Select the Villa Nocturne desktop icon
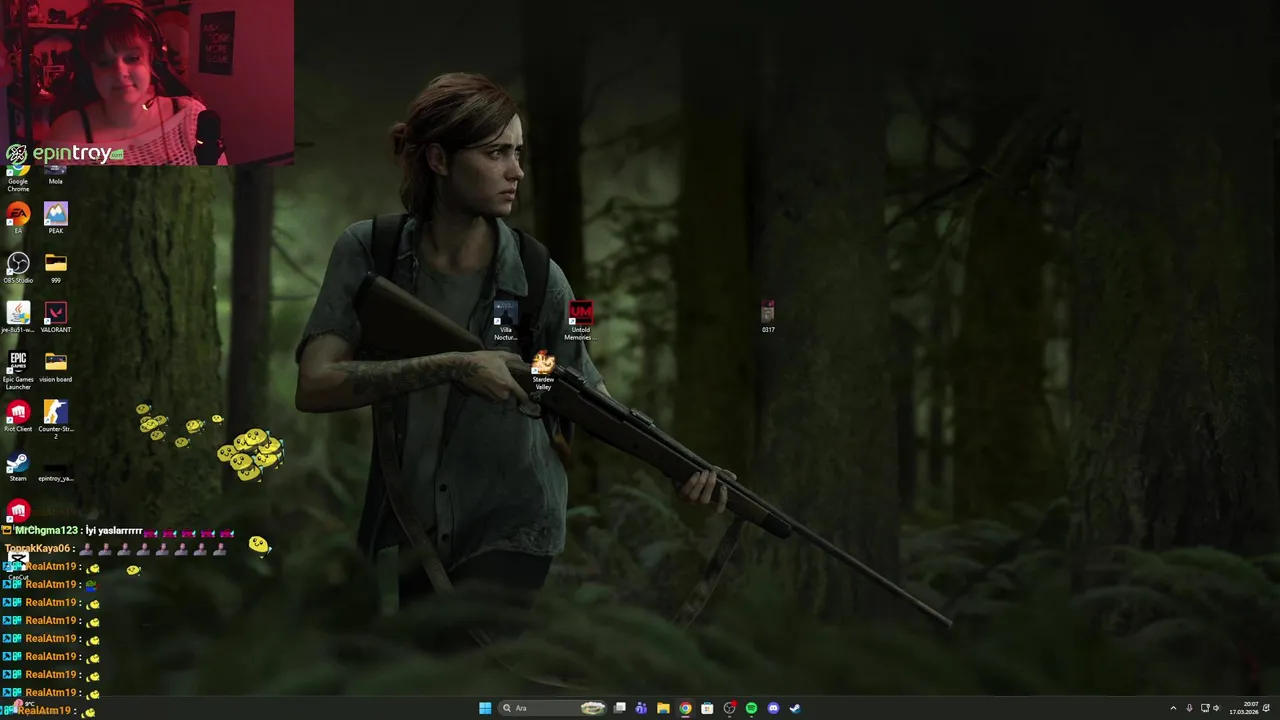Image resolution: width=1280 pixels, height=720 pixels. click(506, 320)
